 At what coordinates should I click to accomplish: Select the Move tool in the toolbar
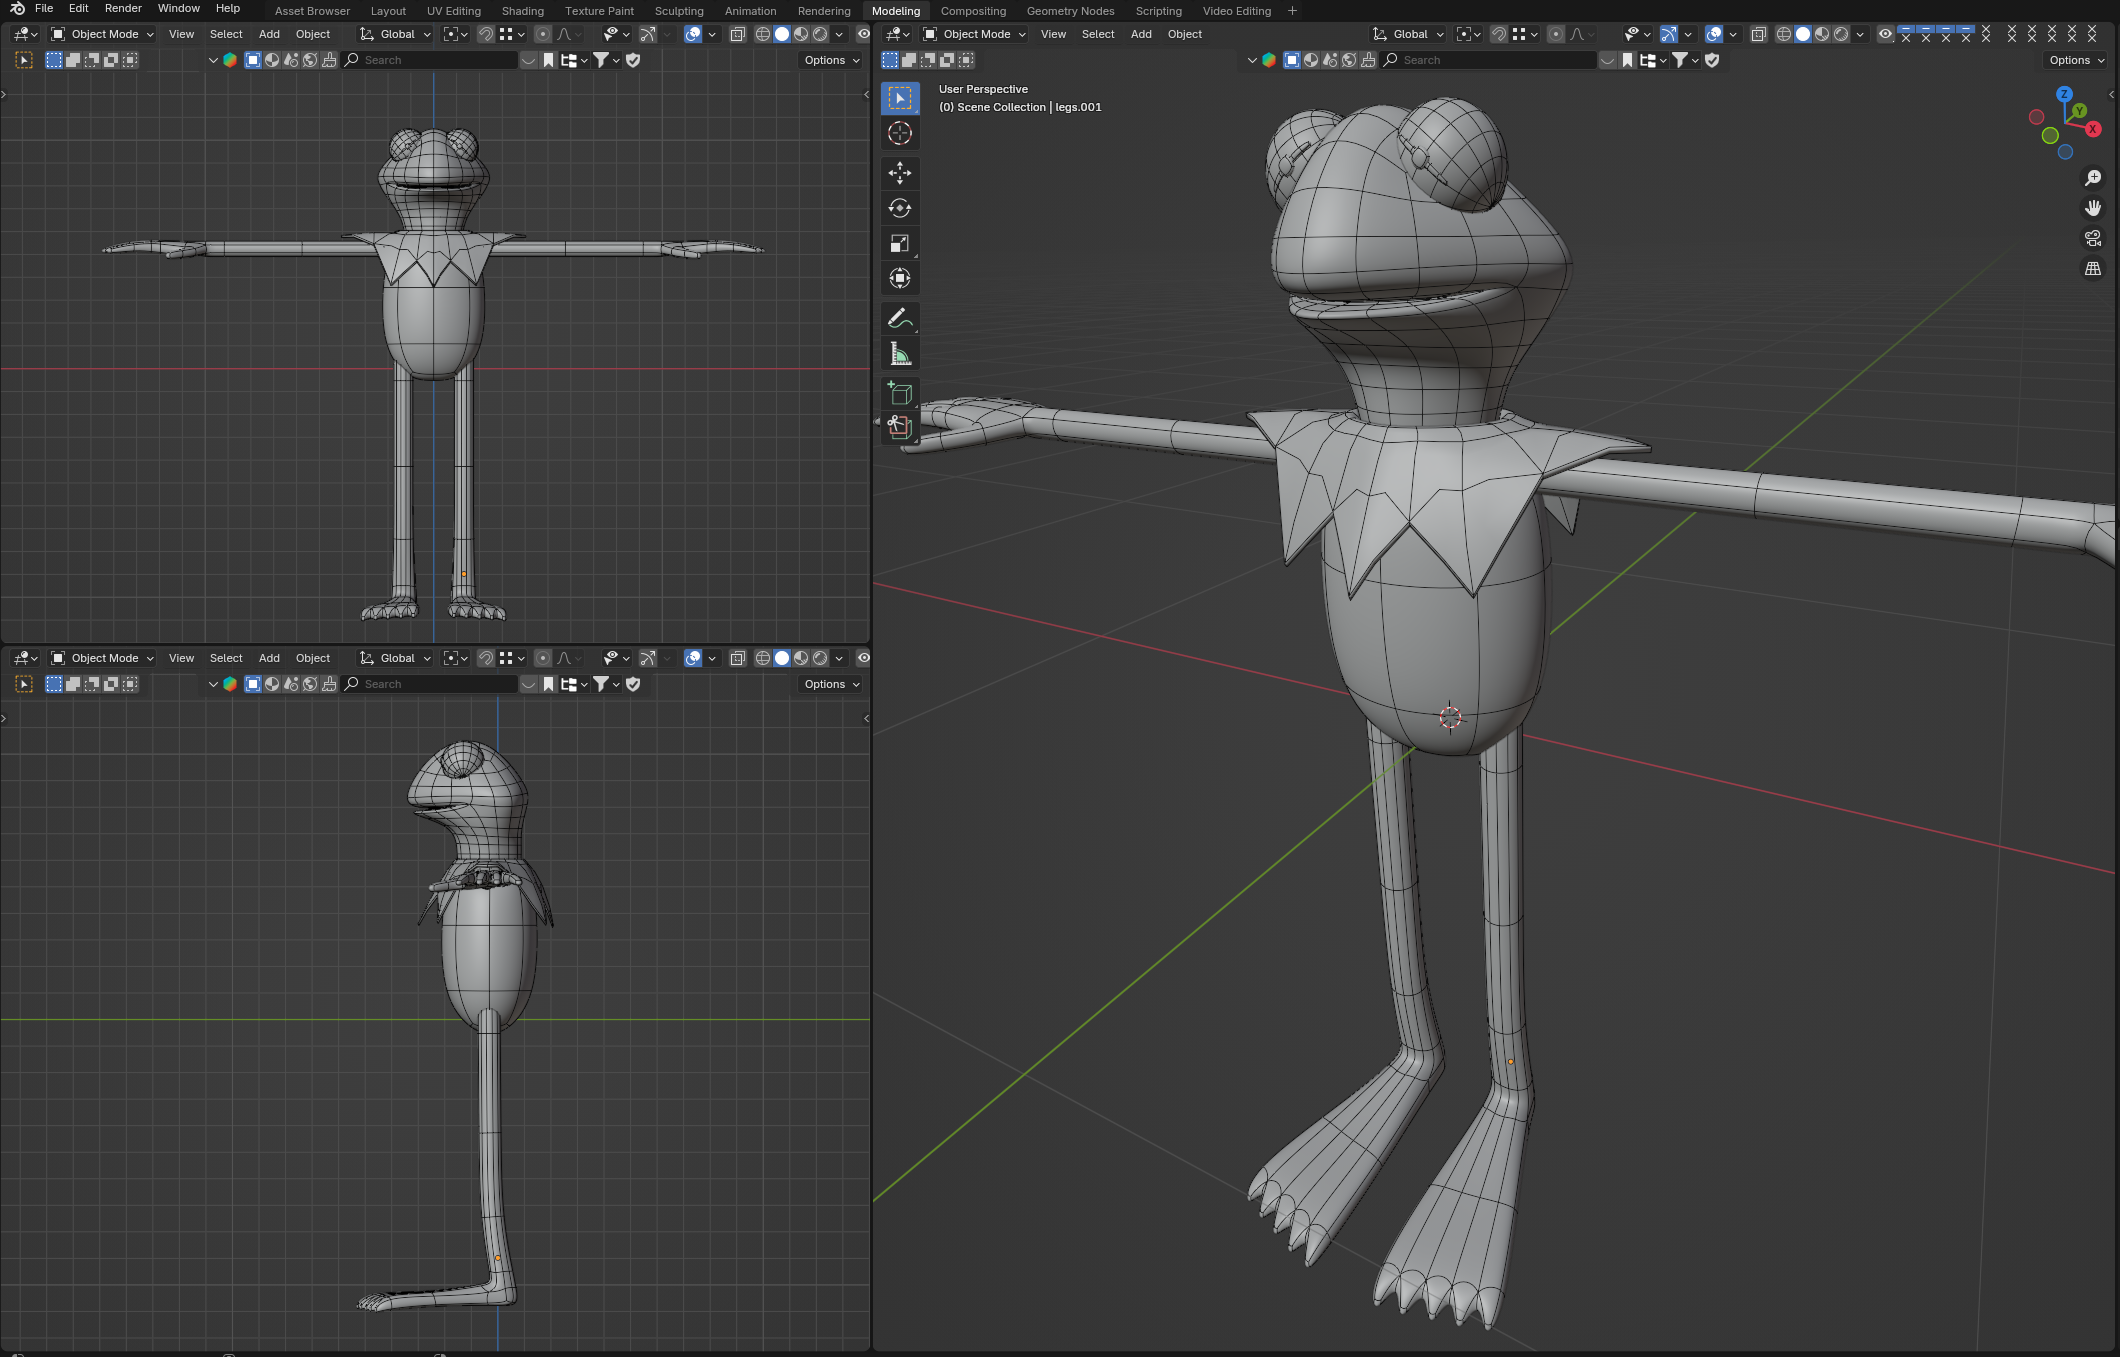[900, 173]
